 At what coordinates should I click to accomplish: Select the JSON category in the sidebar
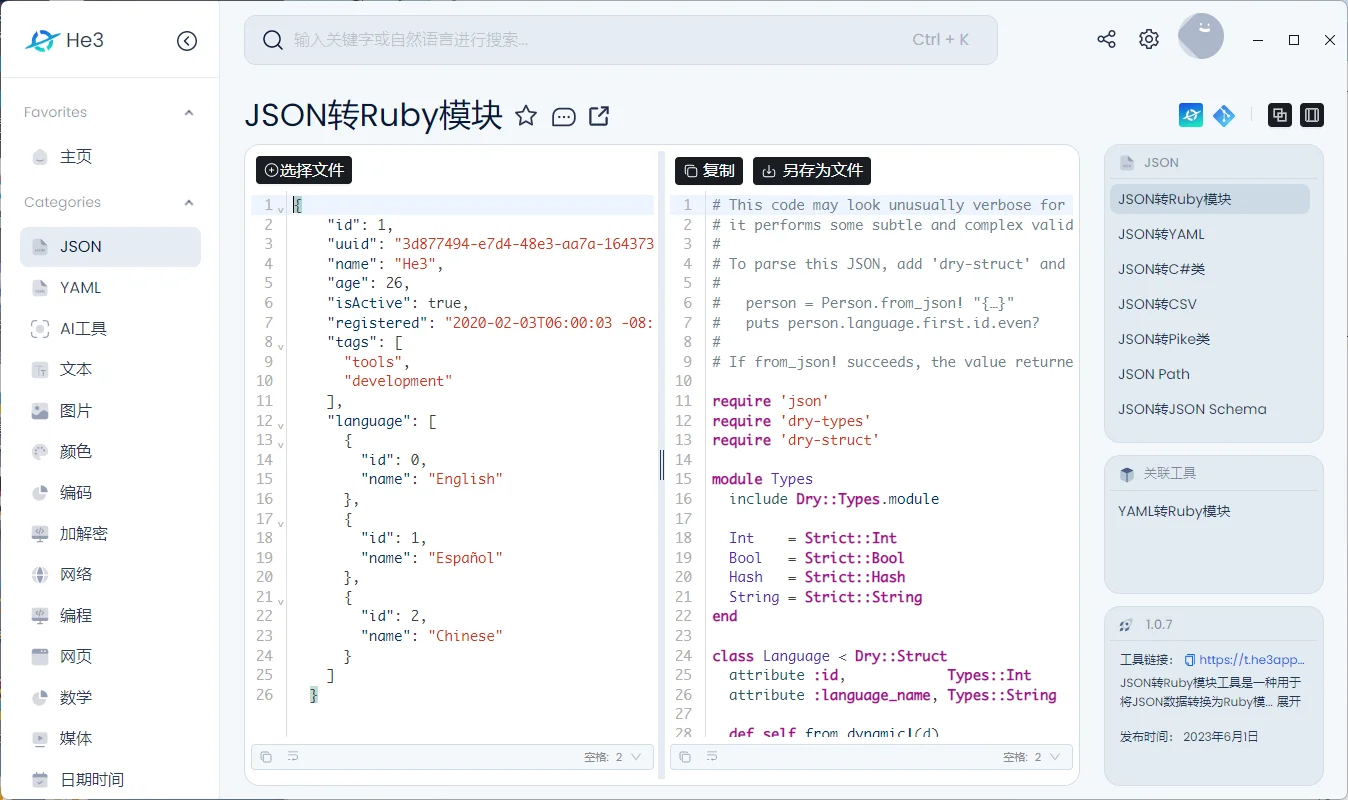click(109, 246)
